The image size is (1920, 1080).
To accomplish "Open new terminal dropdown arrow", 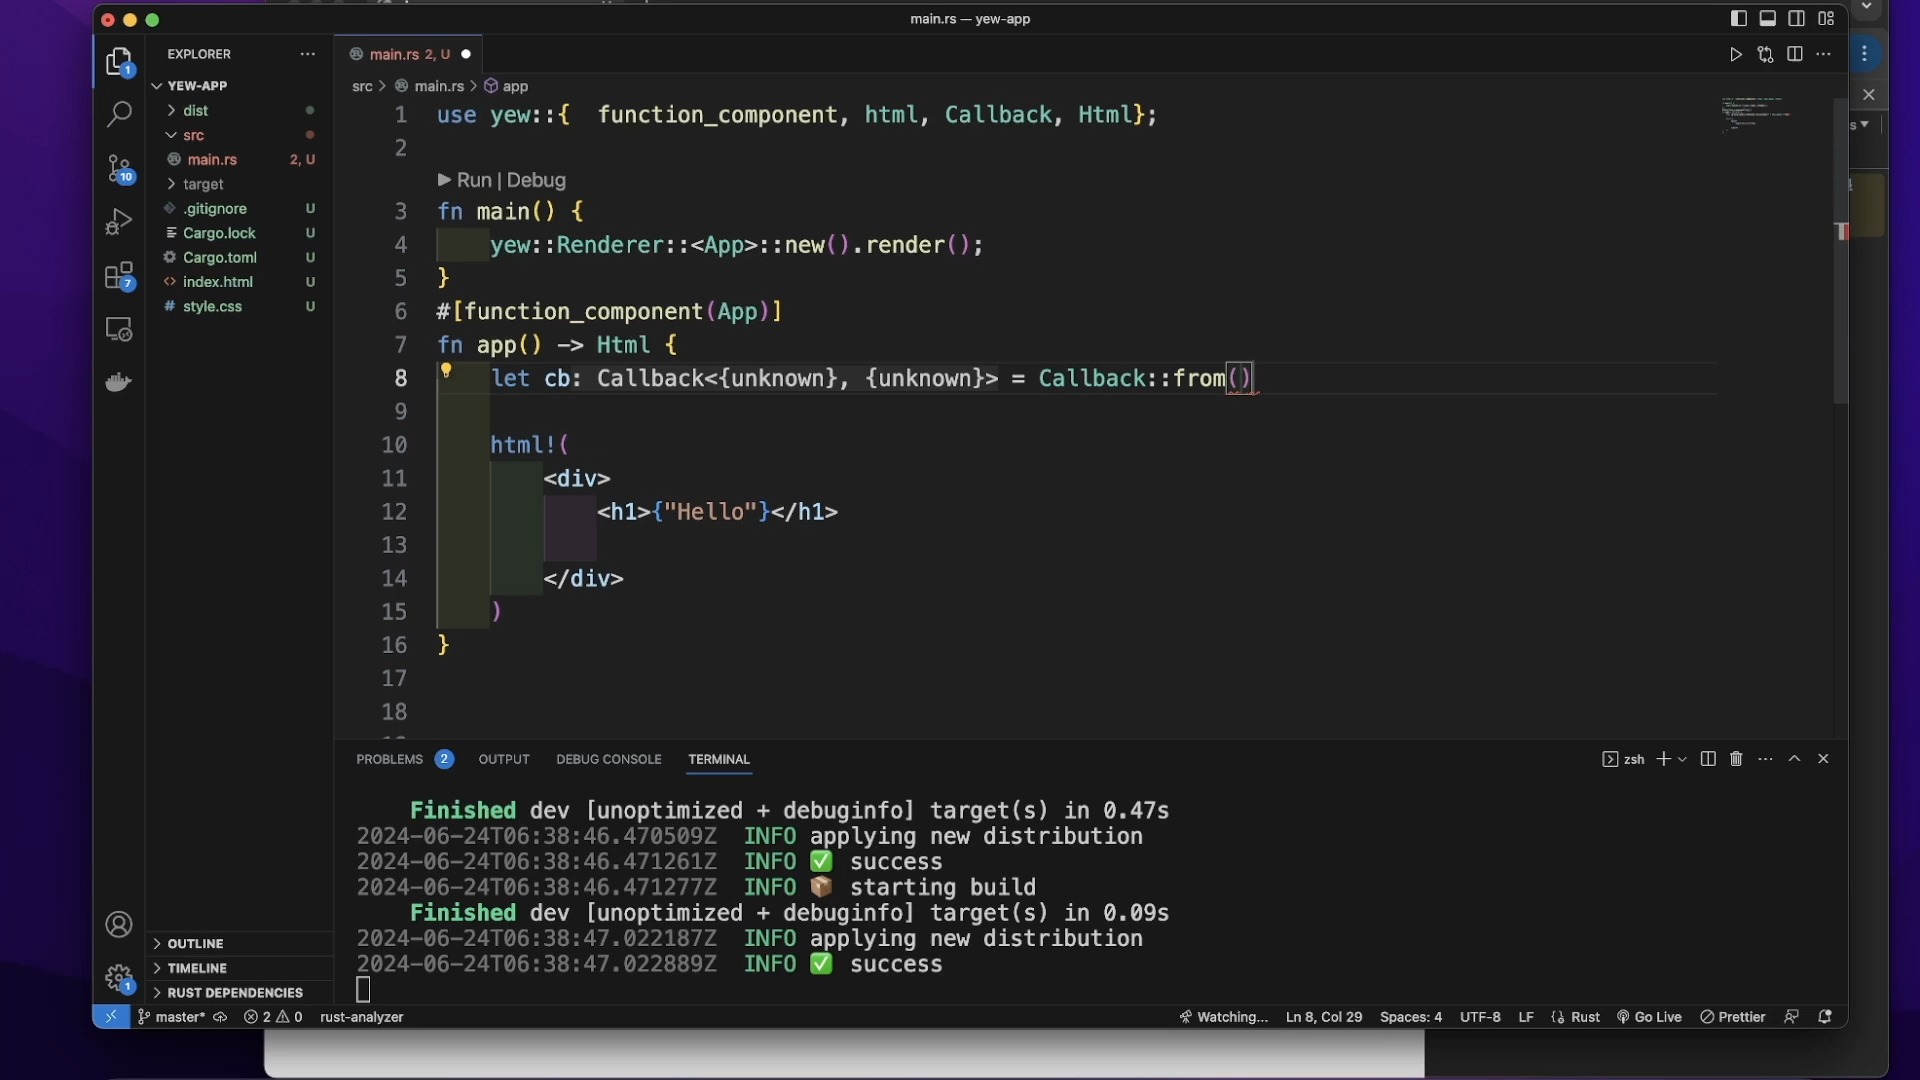I will 1683,760.
